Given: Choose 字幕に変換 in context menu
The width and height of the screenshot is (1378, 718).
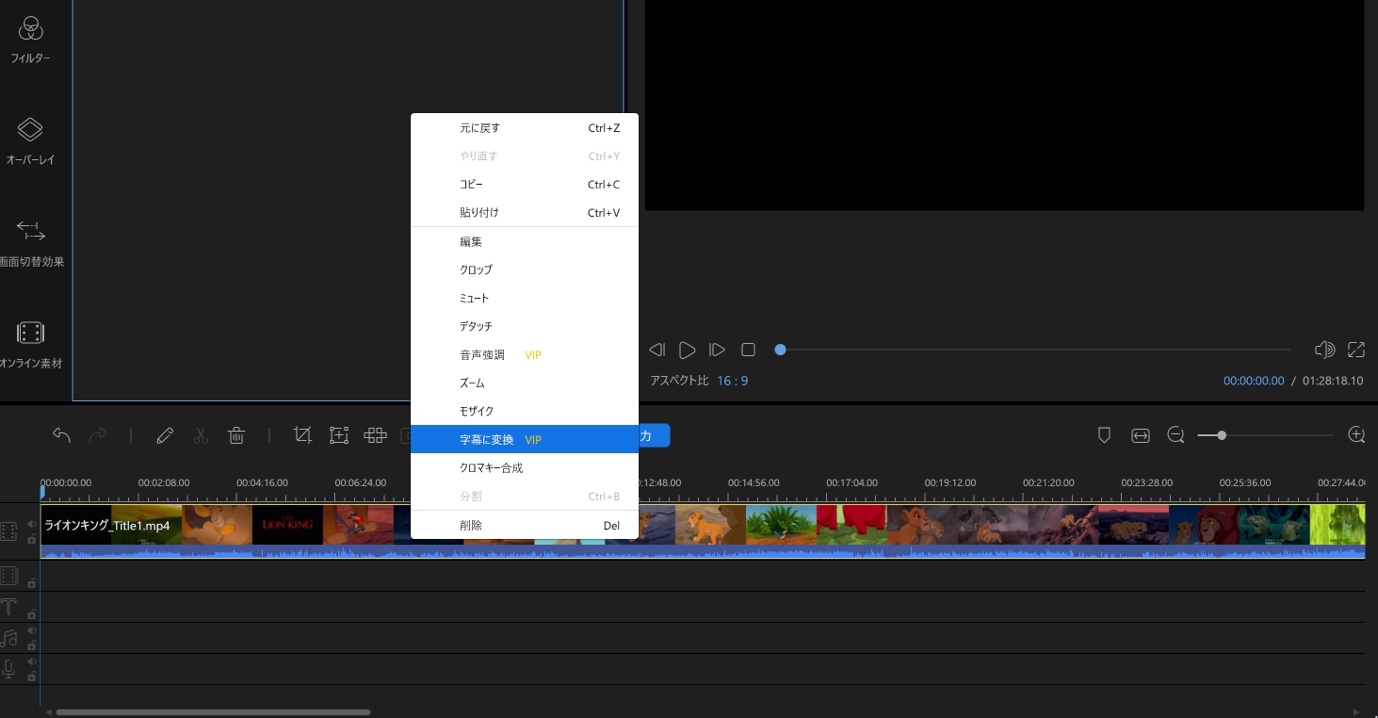Looking at the screenshot, I should [x=524, y=439].
